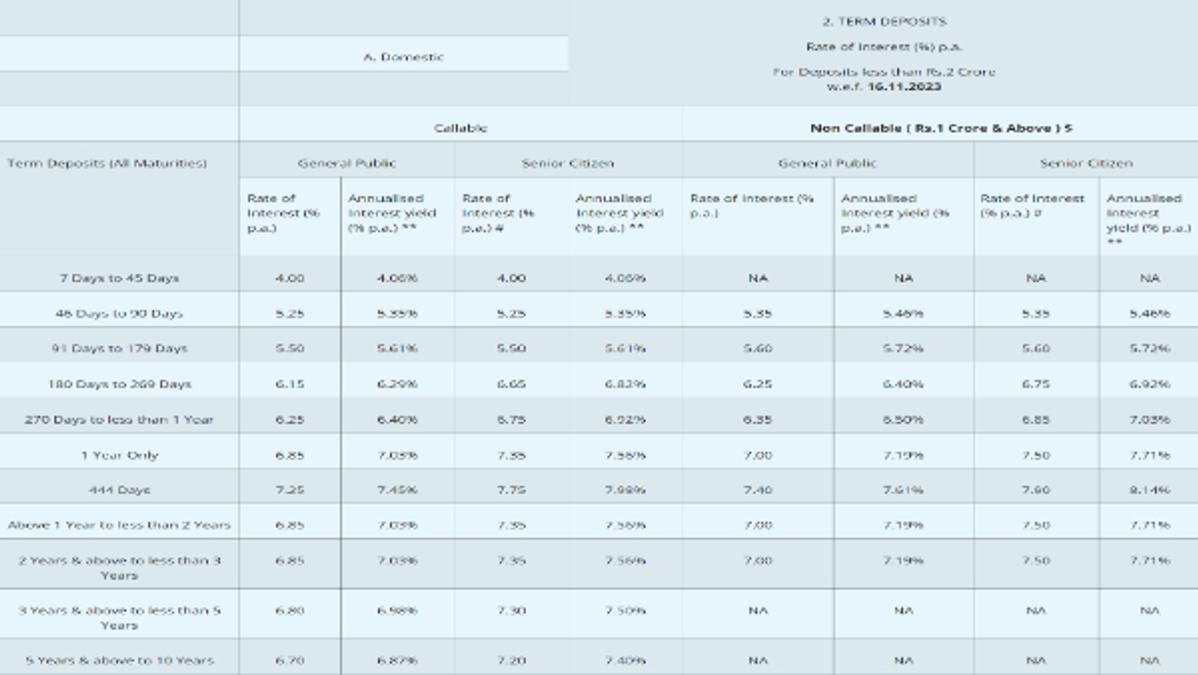Click 5.35 non-callable Senior Citizen rate, 46 Days row
Image resolution: width=1198 pixels, height=675 pixels.
click(x=1035, y=313)
